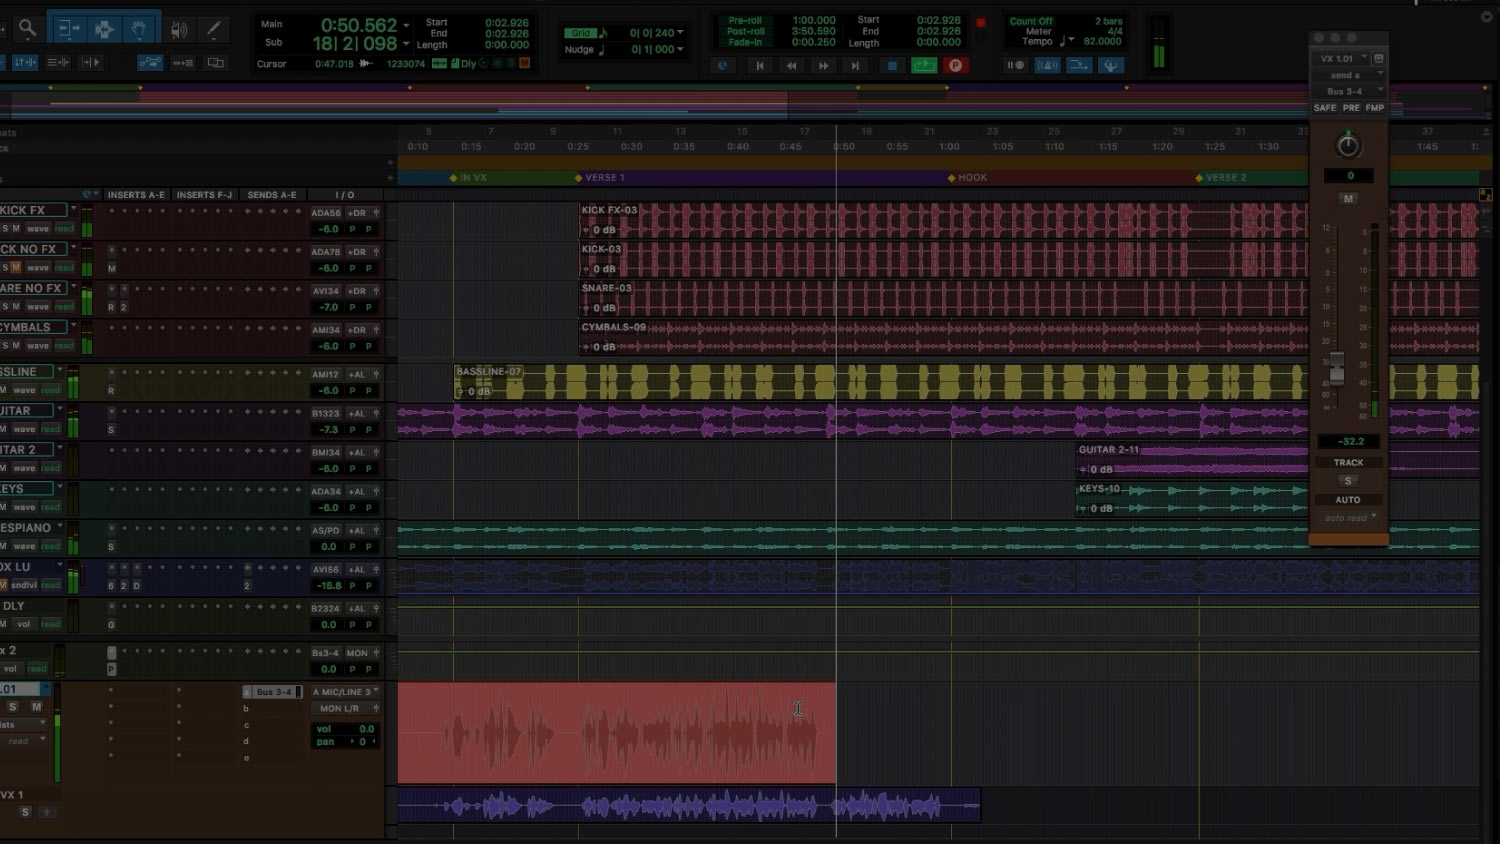This screenshot has width=1500, height=844.
Task: Click the Online sync clock icon
Action: click(722, 66)
